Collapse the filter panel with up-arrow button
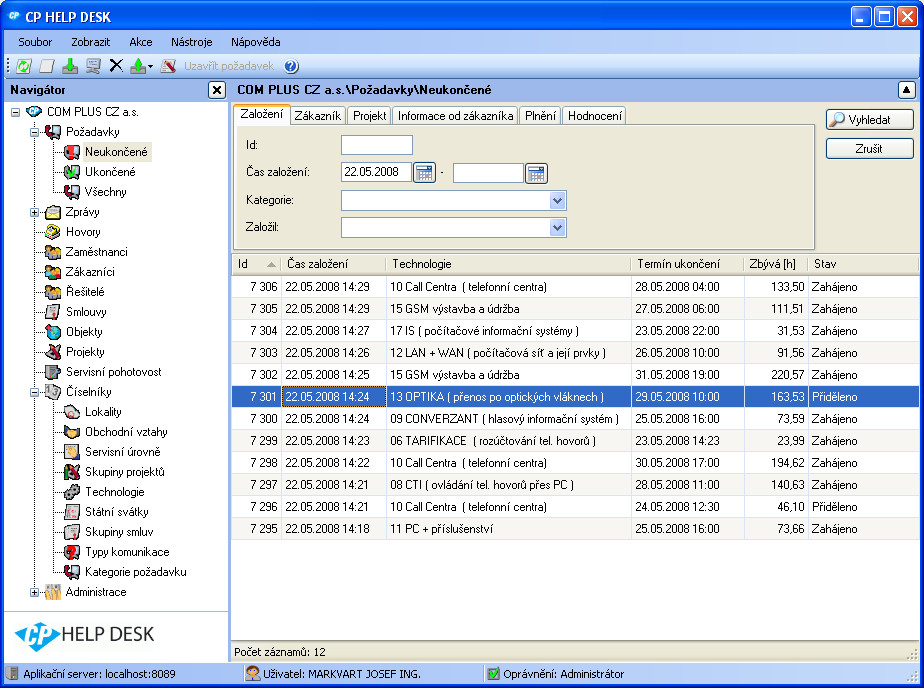 click(x=906, y=90)
